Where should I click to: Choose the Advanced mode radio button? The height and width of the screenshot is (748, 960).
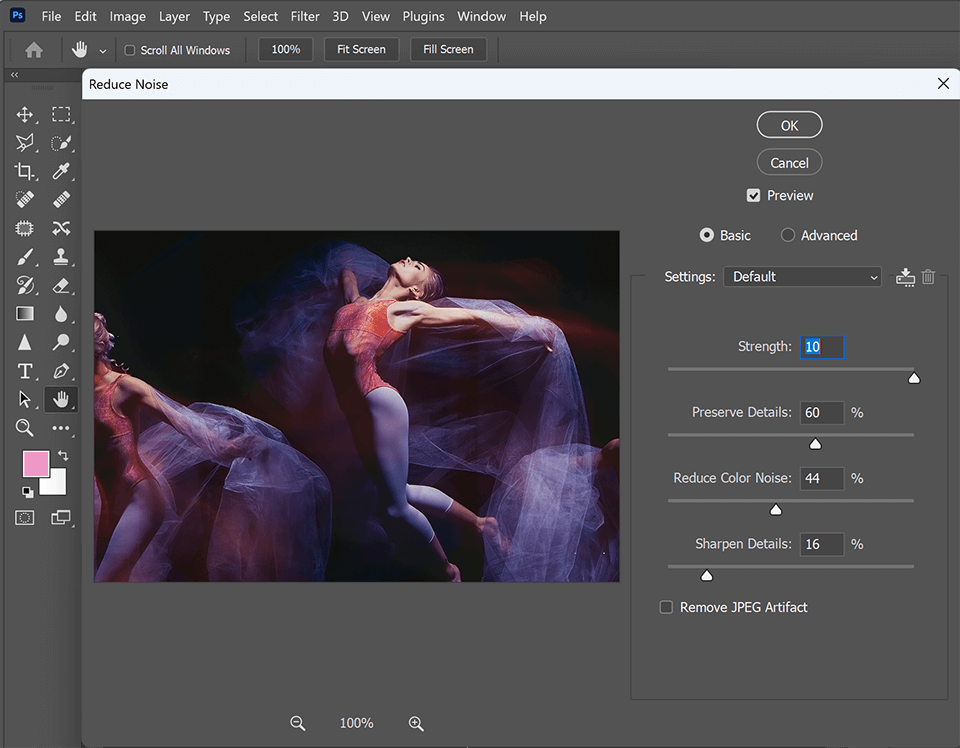[788, 235]
